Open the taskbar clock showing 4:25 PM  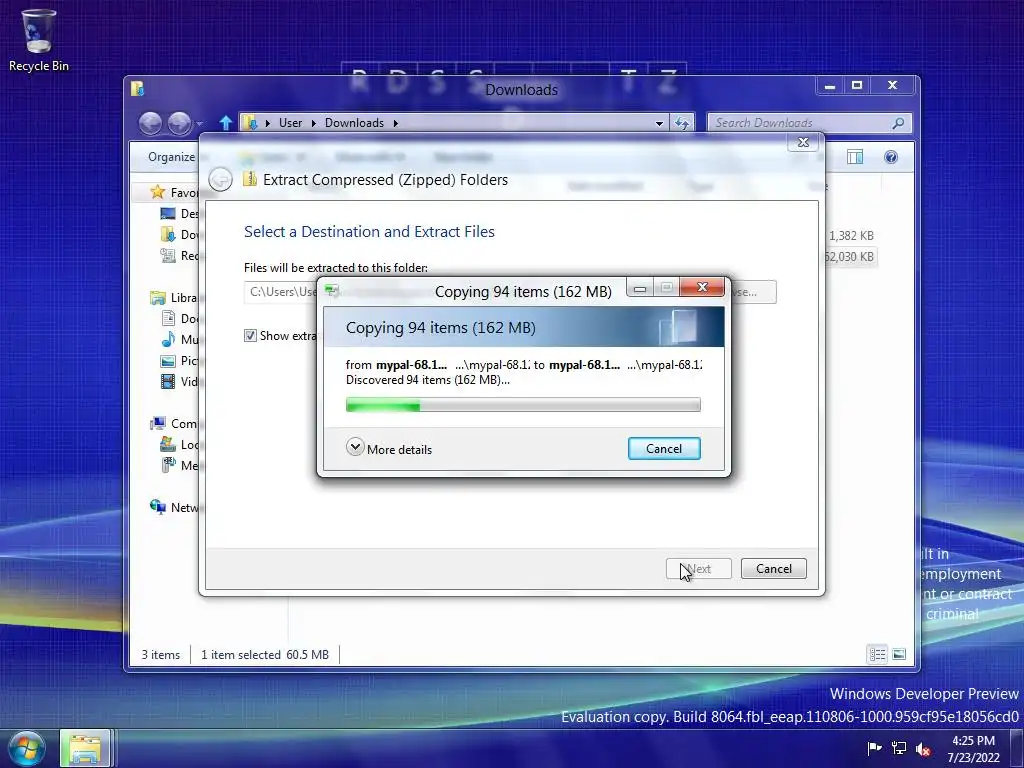pyautogui.click(x=973, y=748)
